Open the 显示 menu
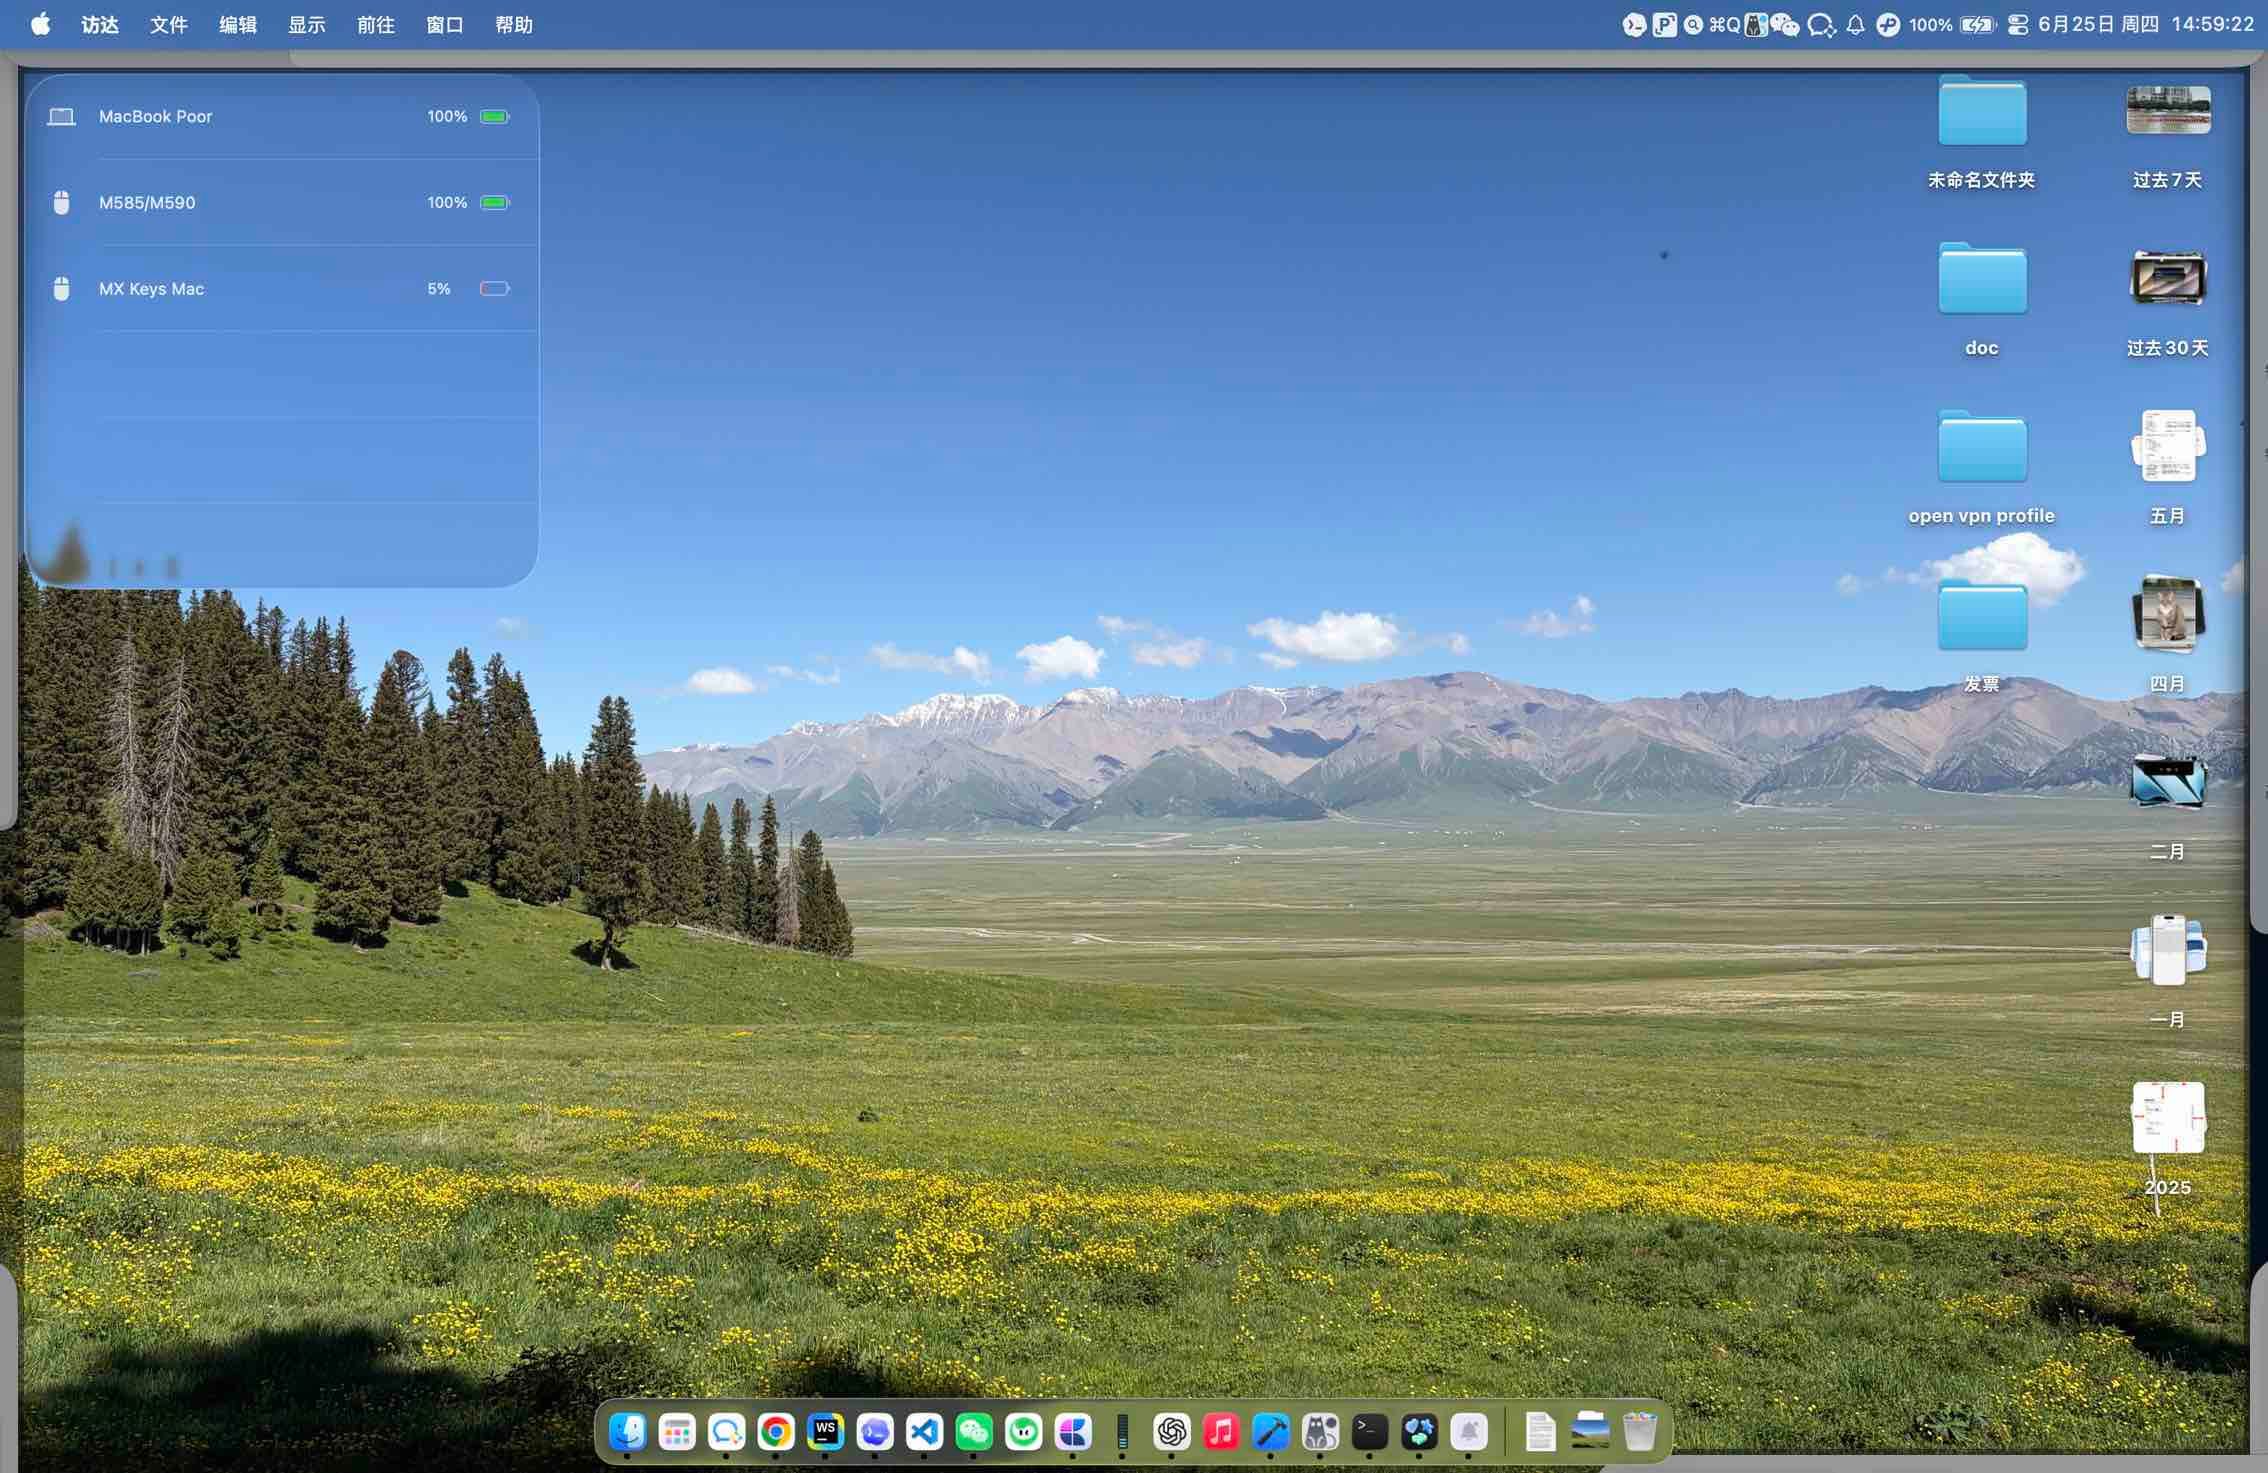 [307, 25]
